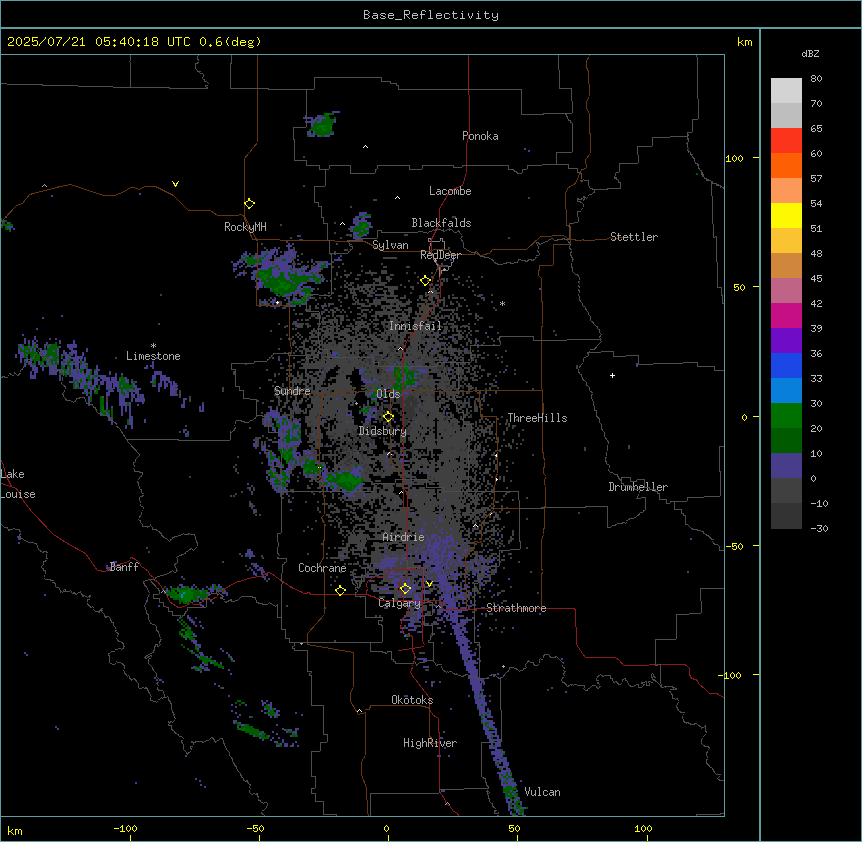Screen dimensions: 862x842
Task: Click the Ponoka city label
Action: click(480, 136)
